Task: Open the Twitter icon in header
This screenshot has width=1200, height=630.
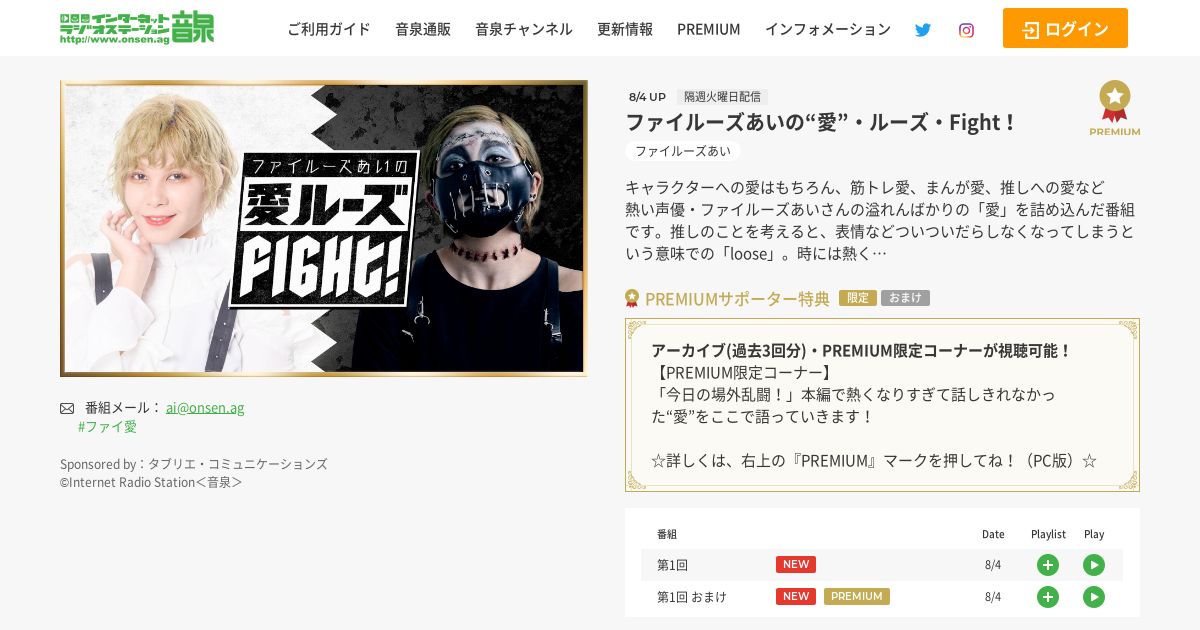Action: 922,30
